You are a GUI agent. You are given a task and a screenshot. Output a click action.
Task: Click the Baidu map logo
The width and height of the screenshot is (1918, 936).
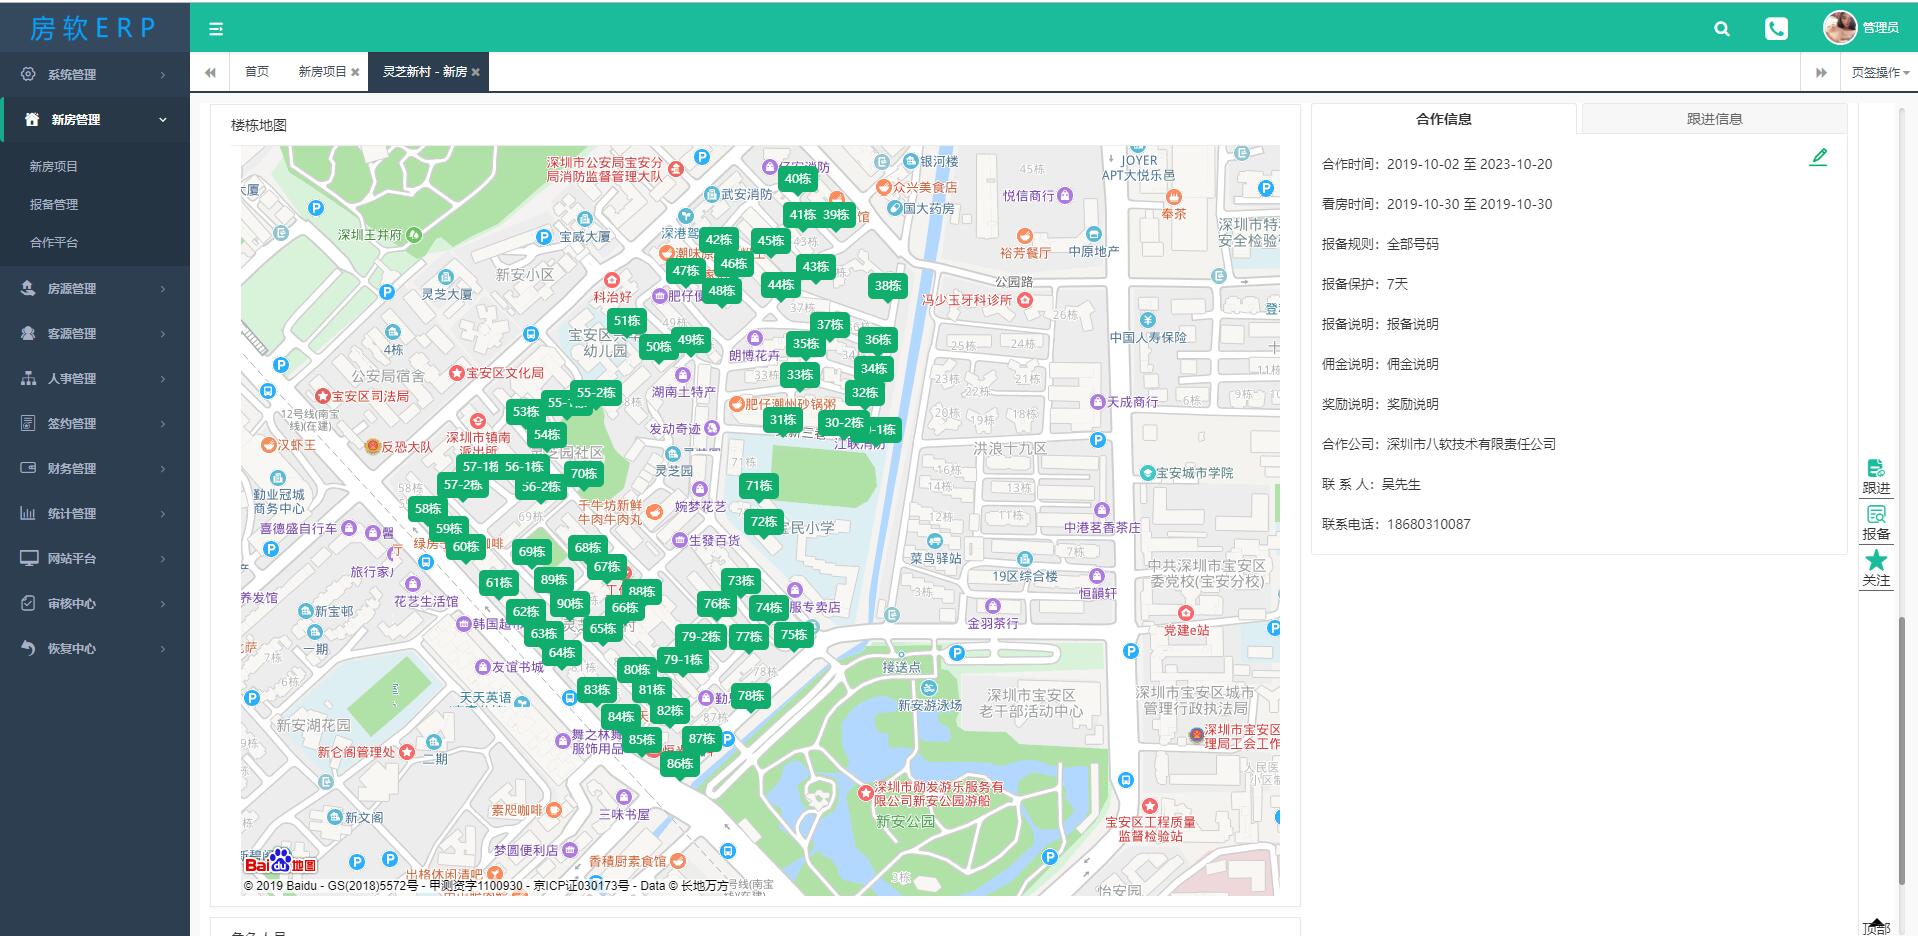281,862
